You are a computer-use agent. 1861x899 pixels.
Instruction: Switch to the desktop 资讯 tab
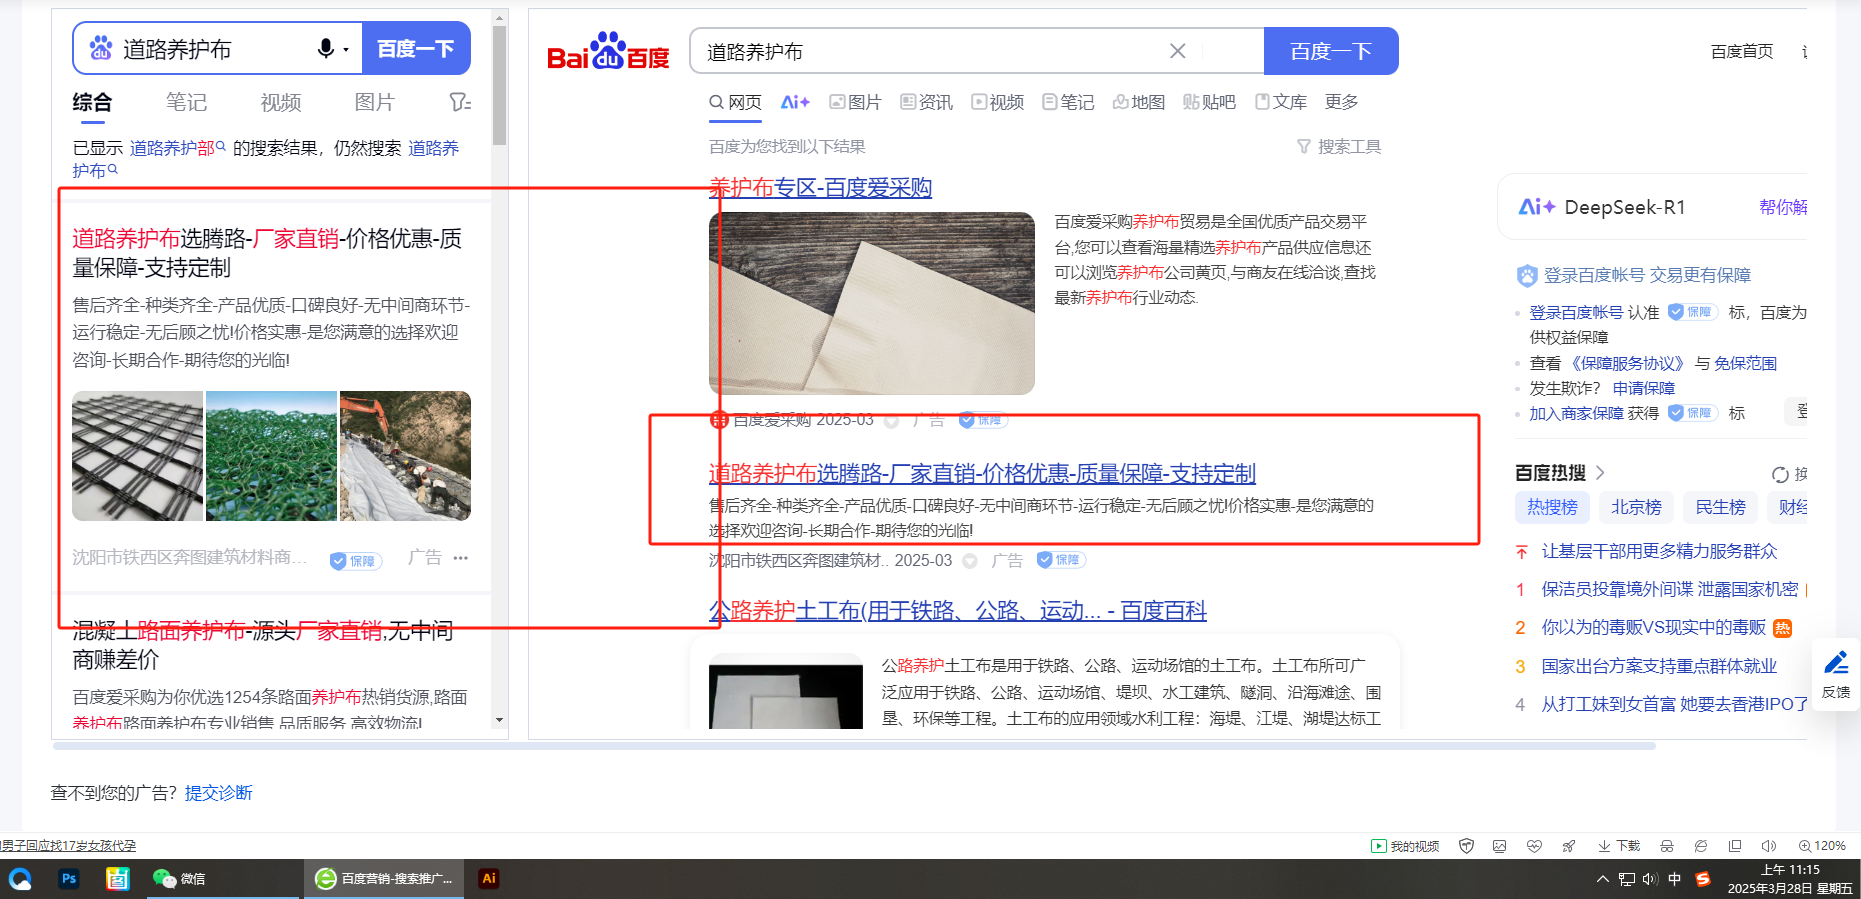pos(926,102)
